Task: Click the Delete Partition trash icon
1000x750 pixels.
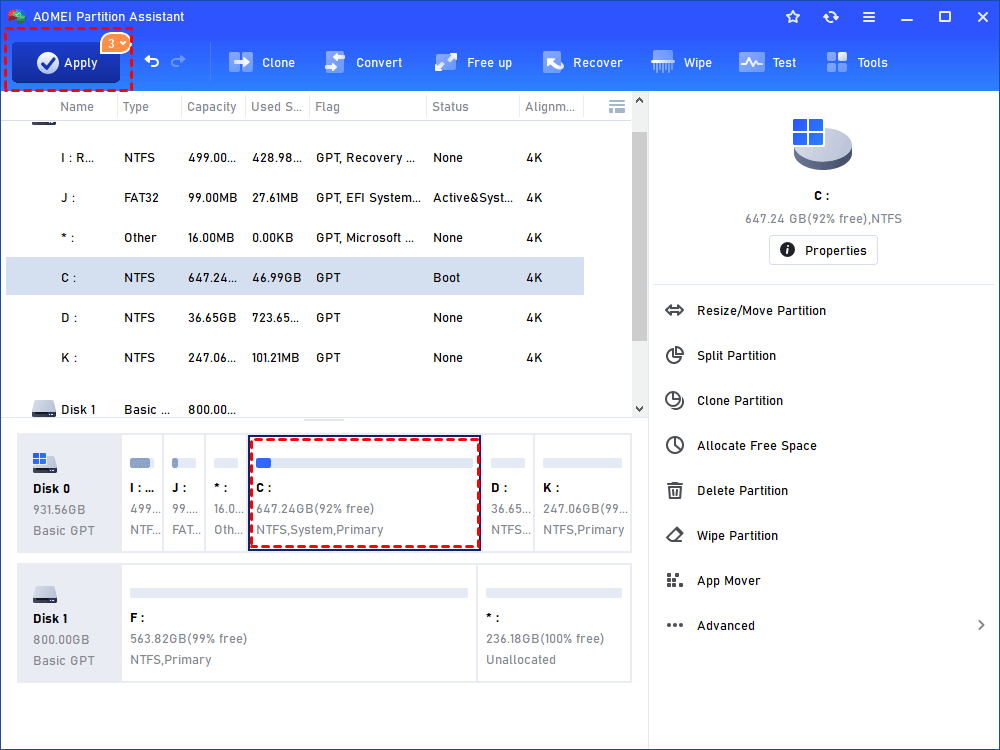Action: click(675, 490)
